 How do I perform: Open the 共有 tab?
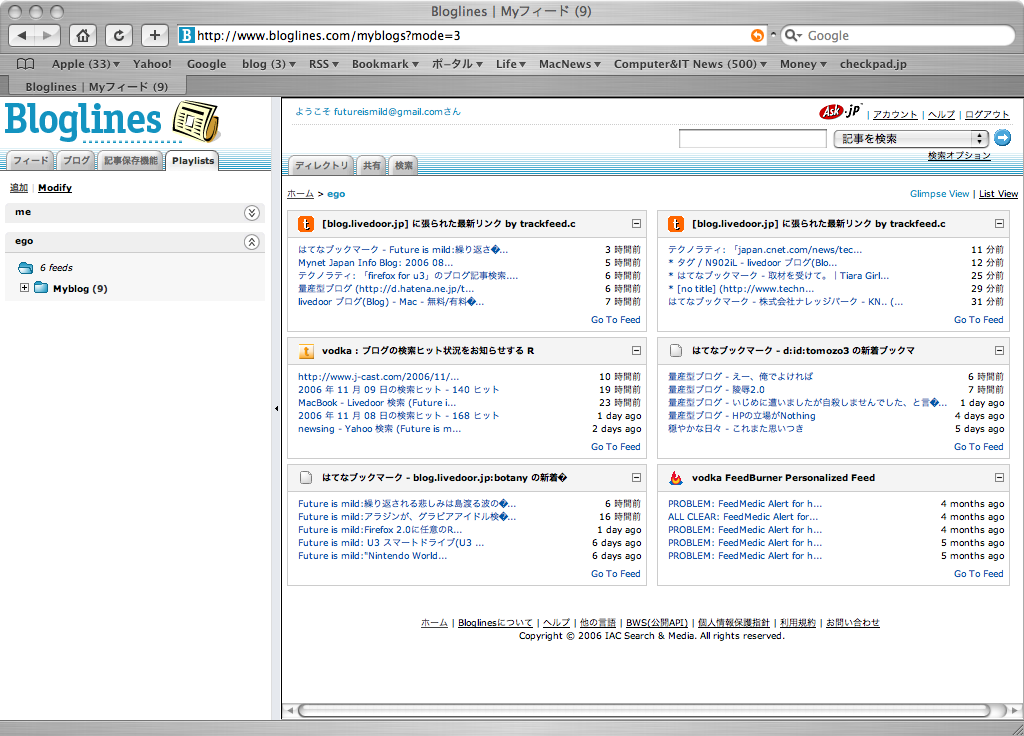372,166
